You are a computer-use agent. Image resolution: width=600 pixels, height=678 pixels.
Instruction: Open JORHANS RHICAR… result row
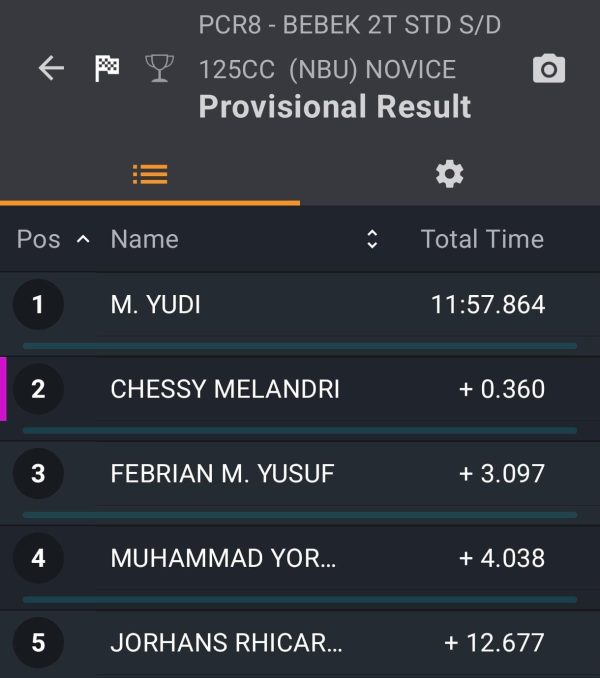pos(300,644)
